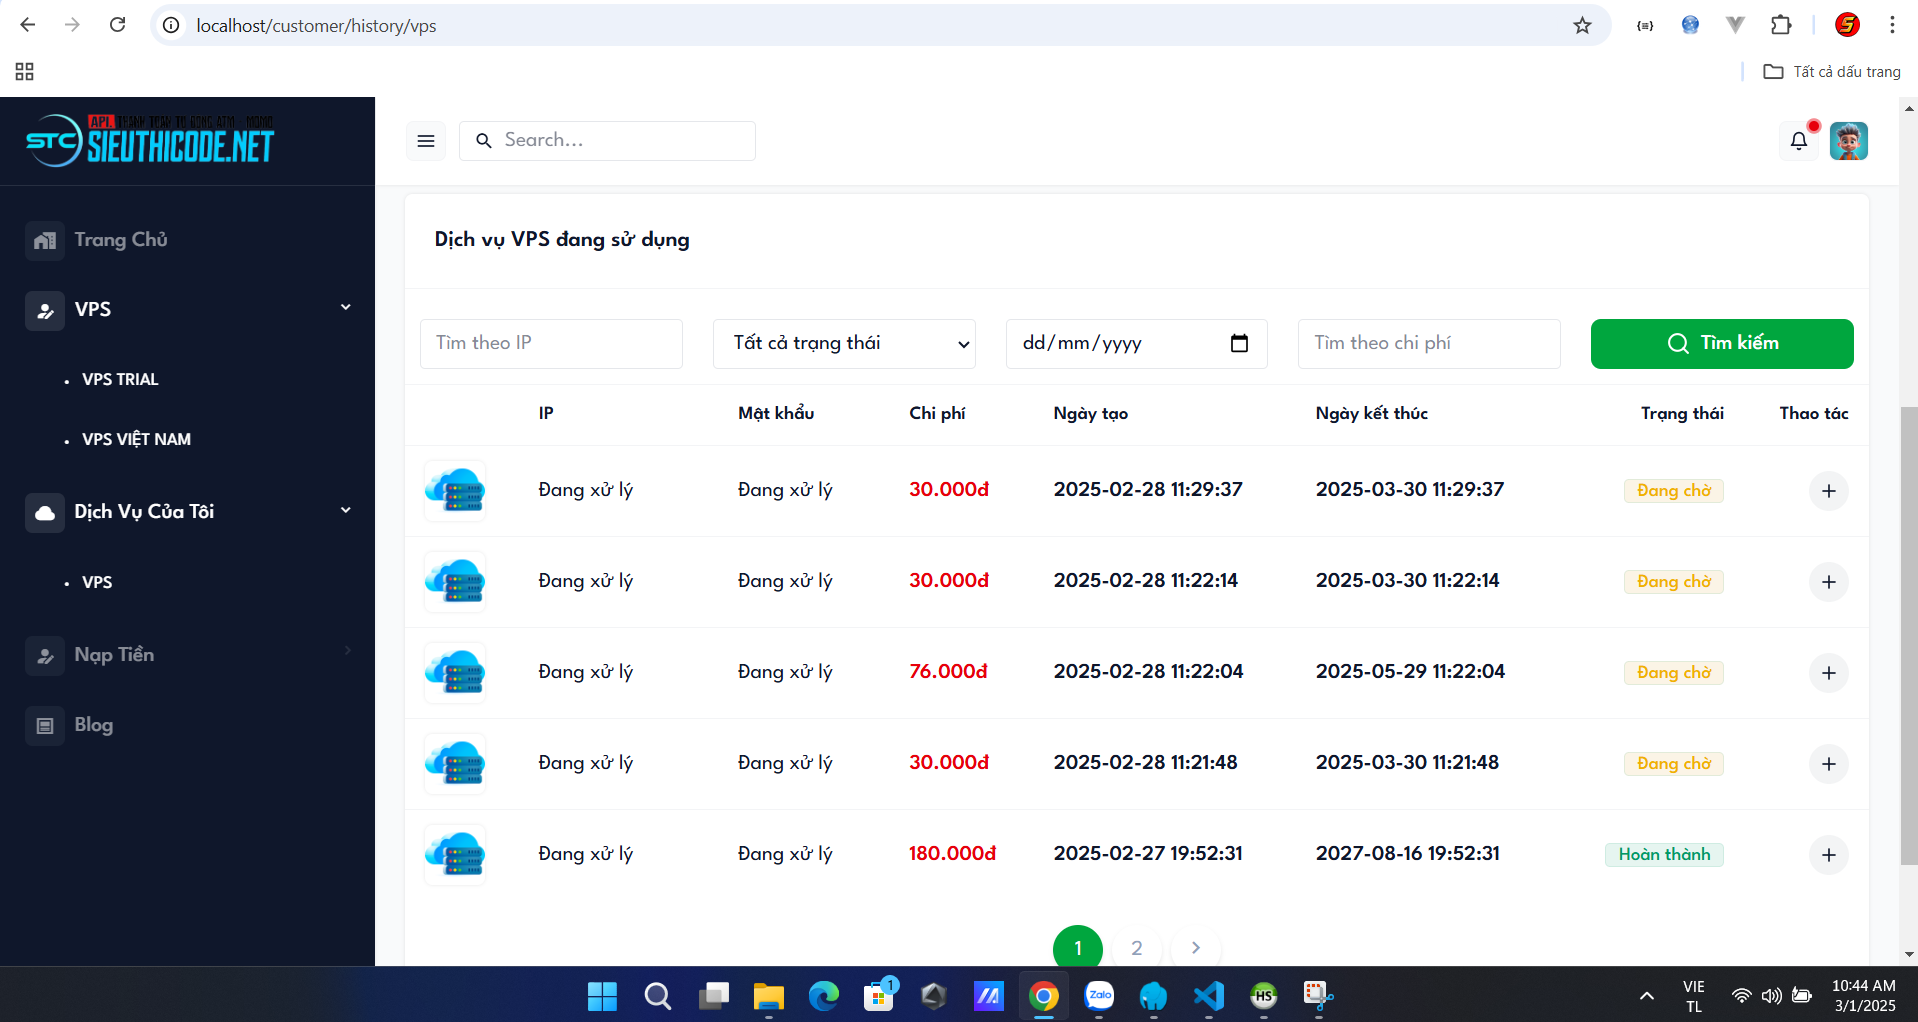Image resolution: width=1918 pixels, height=1022 pixels.
Task: Go to page 2 of results
Action: coord(1136,948)
